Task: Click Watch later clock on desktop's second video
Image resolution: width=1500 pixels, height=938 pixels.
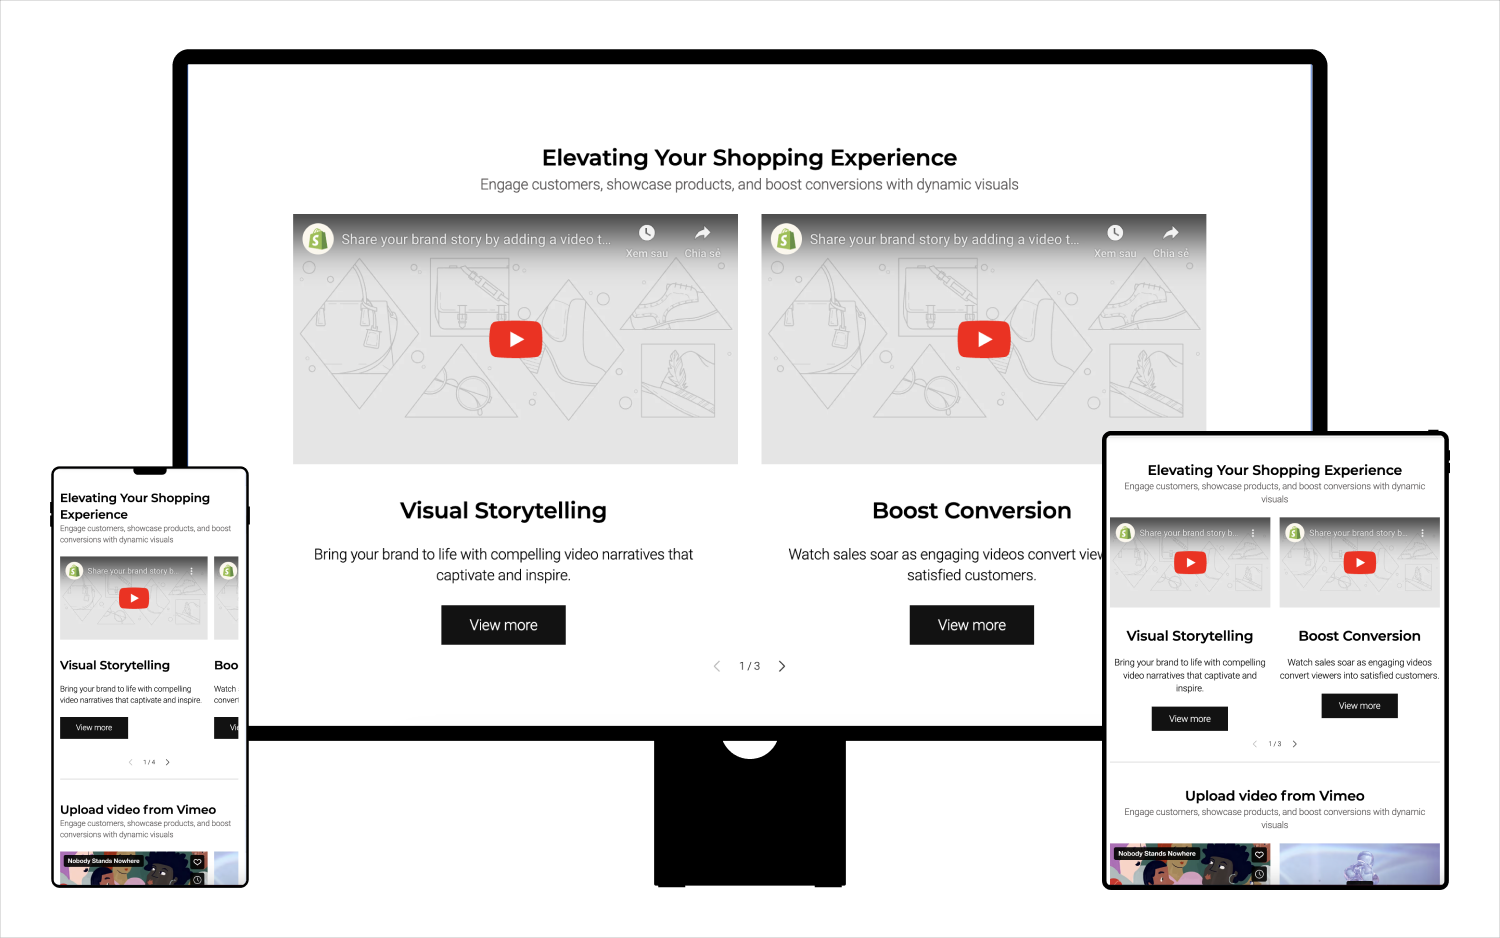Action: tap(1115, 233)
